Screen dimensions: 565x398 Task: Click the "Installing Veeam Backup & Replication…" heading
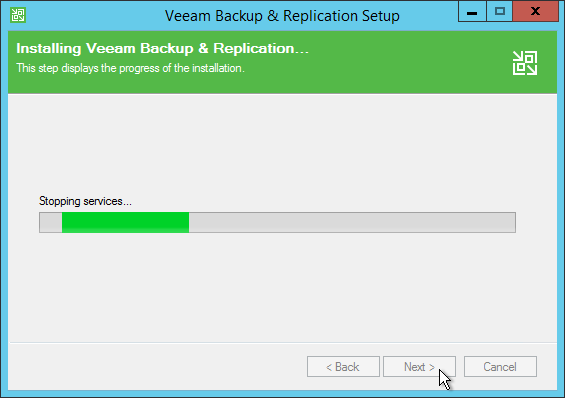[163, 48]
